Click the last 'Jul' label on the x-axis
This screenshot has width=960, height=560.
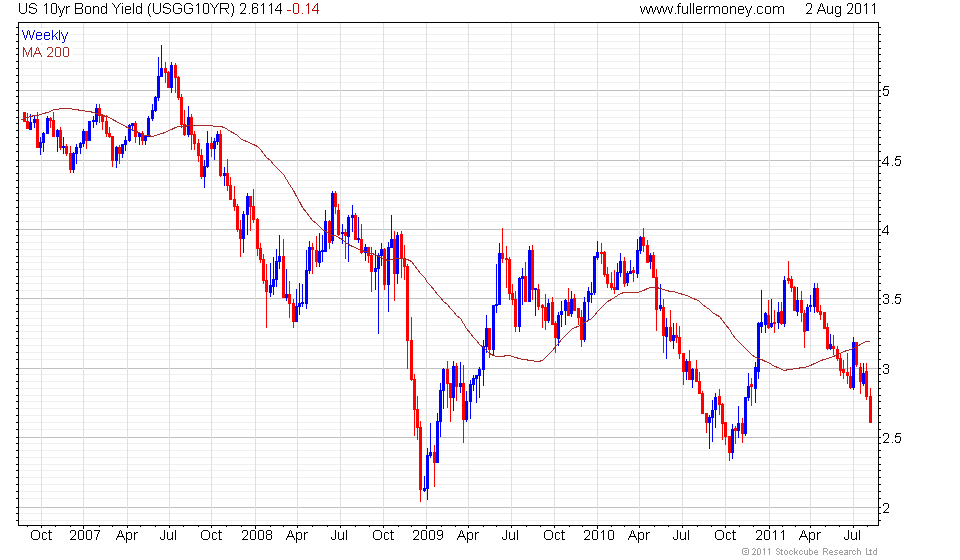852,536
